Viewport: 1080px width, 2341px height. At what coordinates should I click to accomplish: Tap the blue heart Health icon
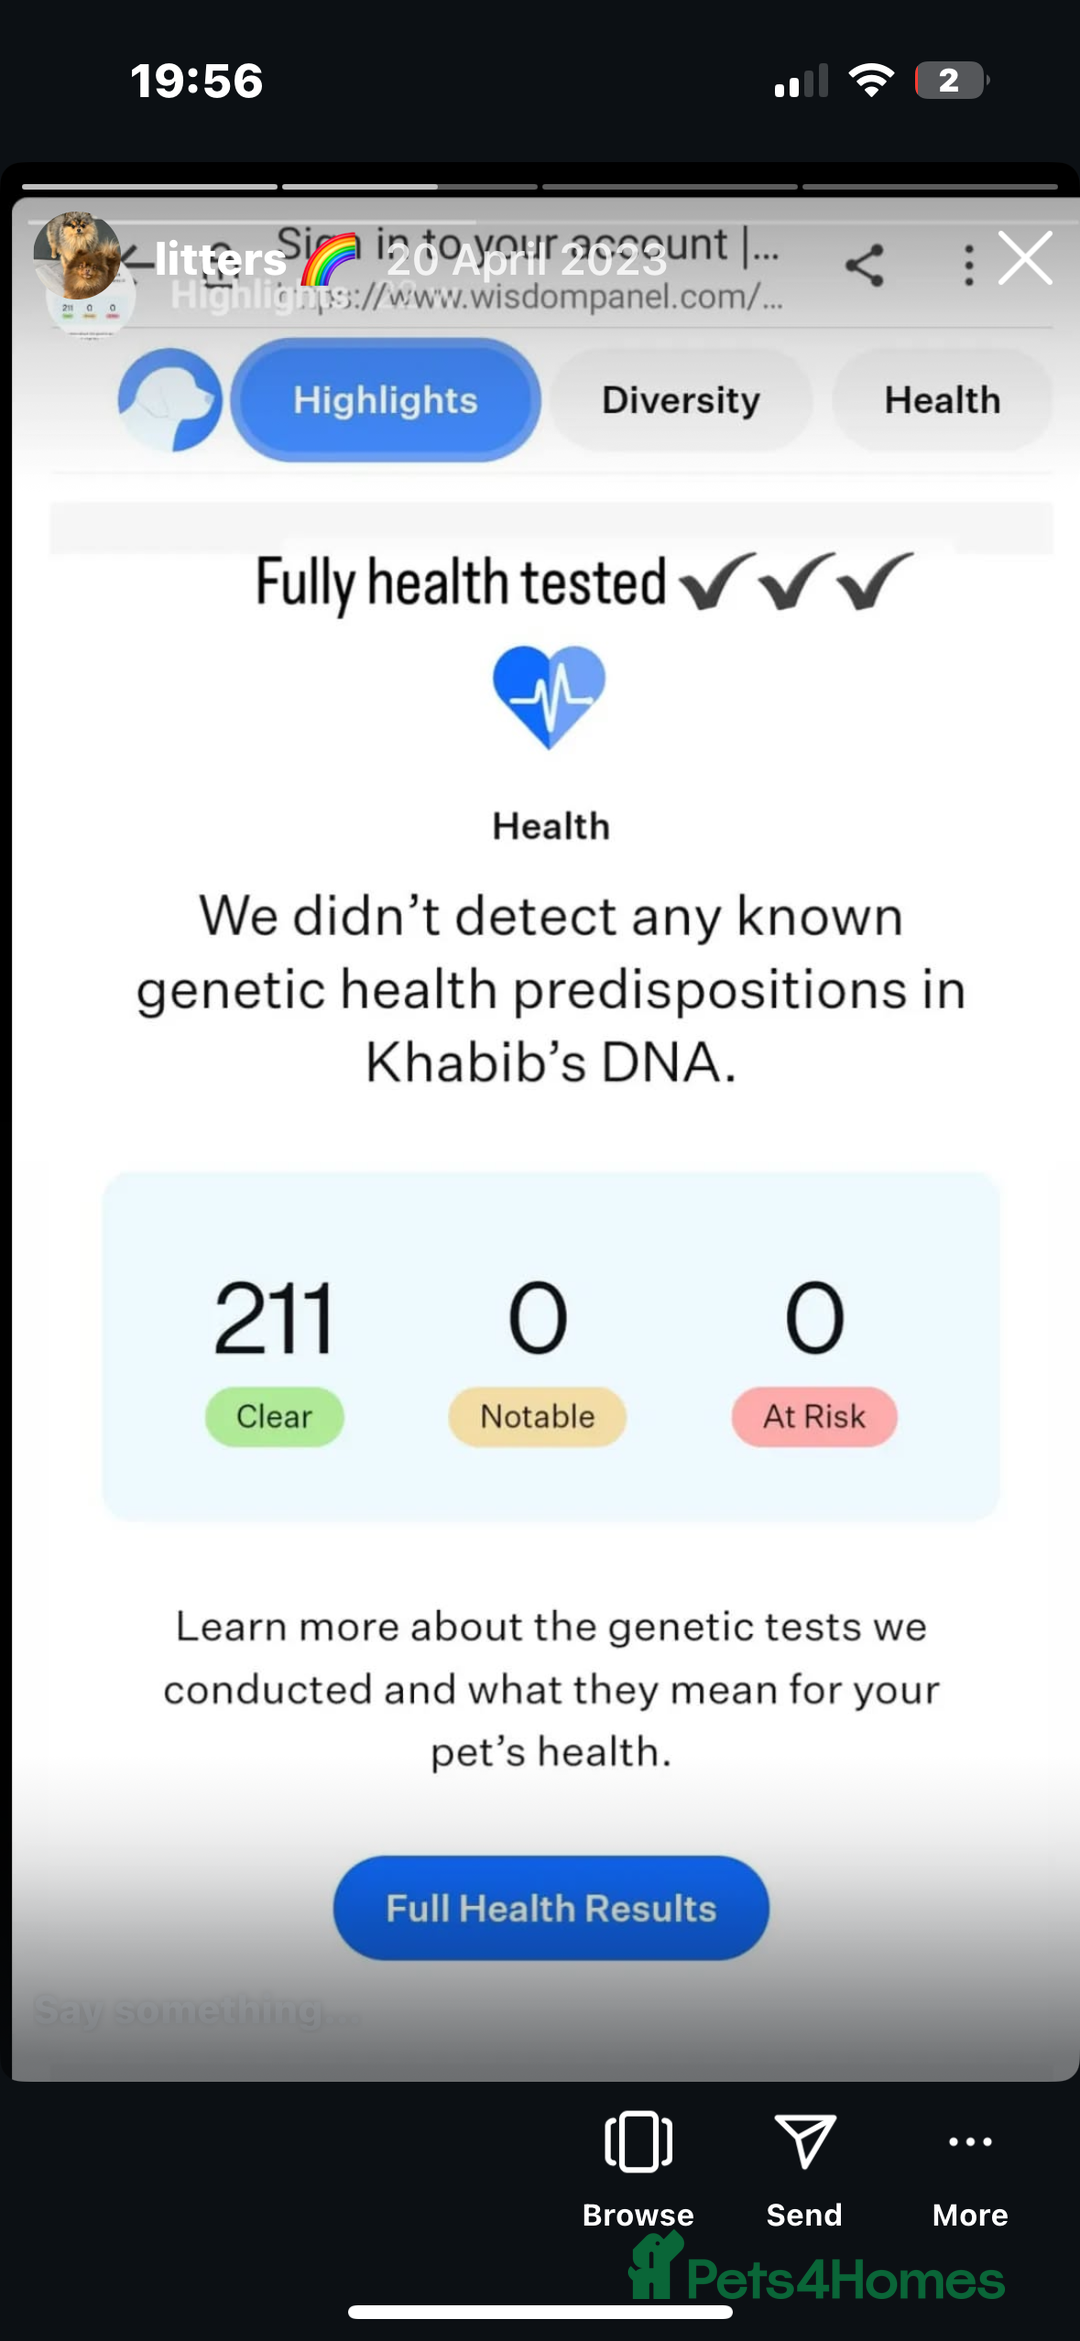pos(549,697)
